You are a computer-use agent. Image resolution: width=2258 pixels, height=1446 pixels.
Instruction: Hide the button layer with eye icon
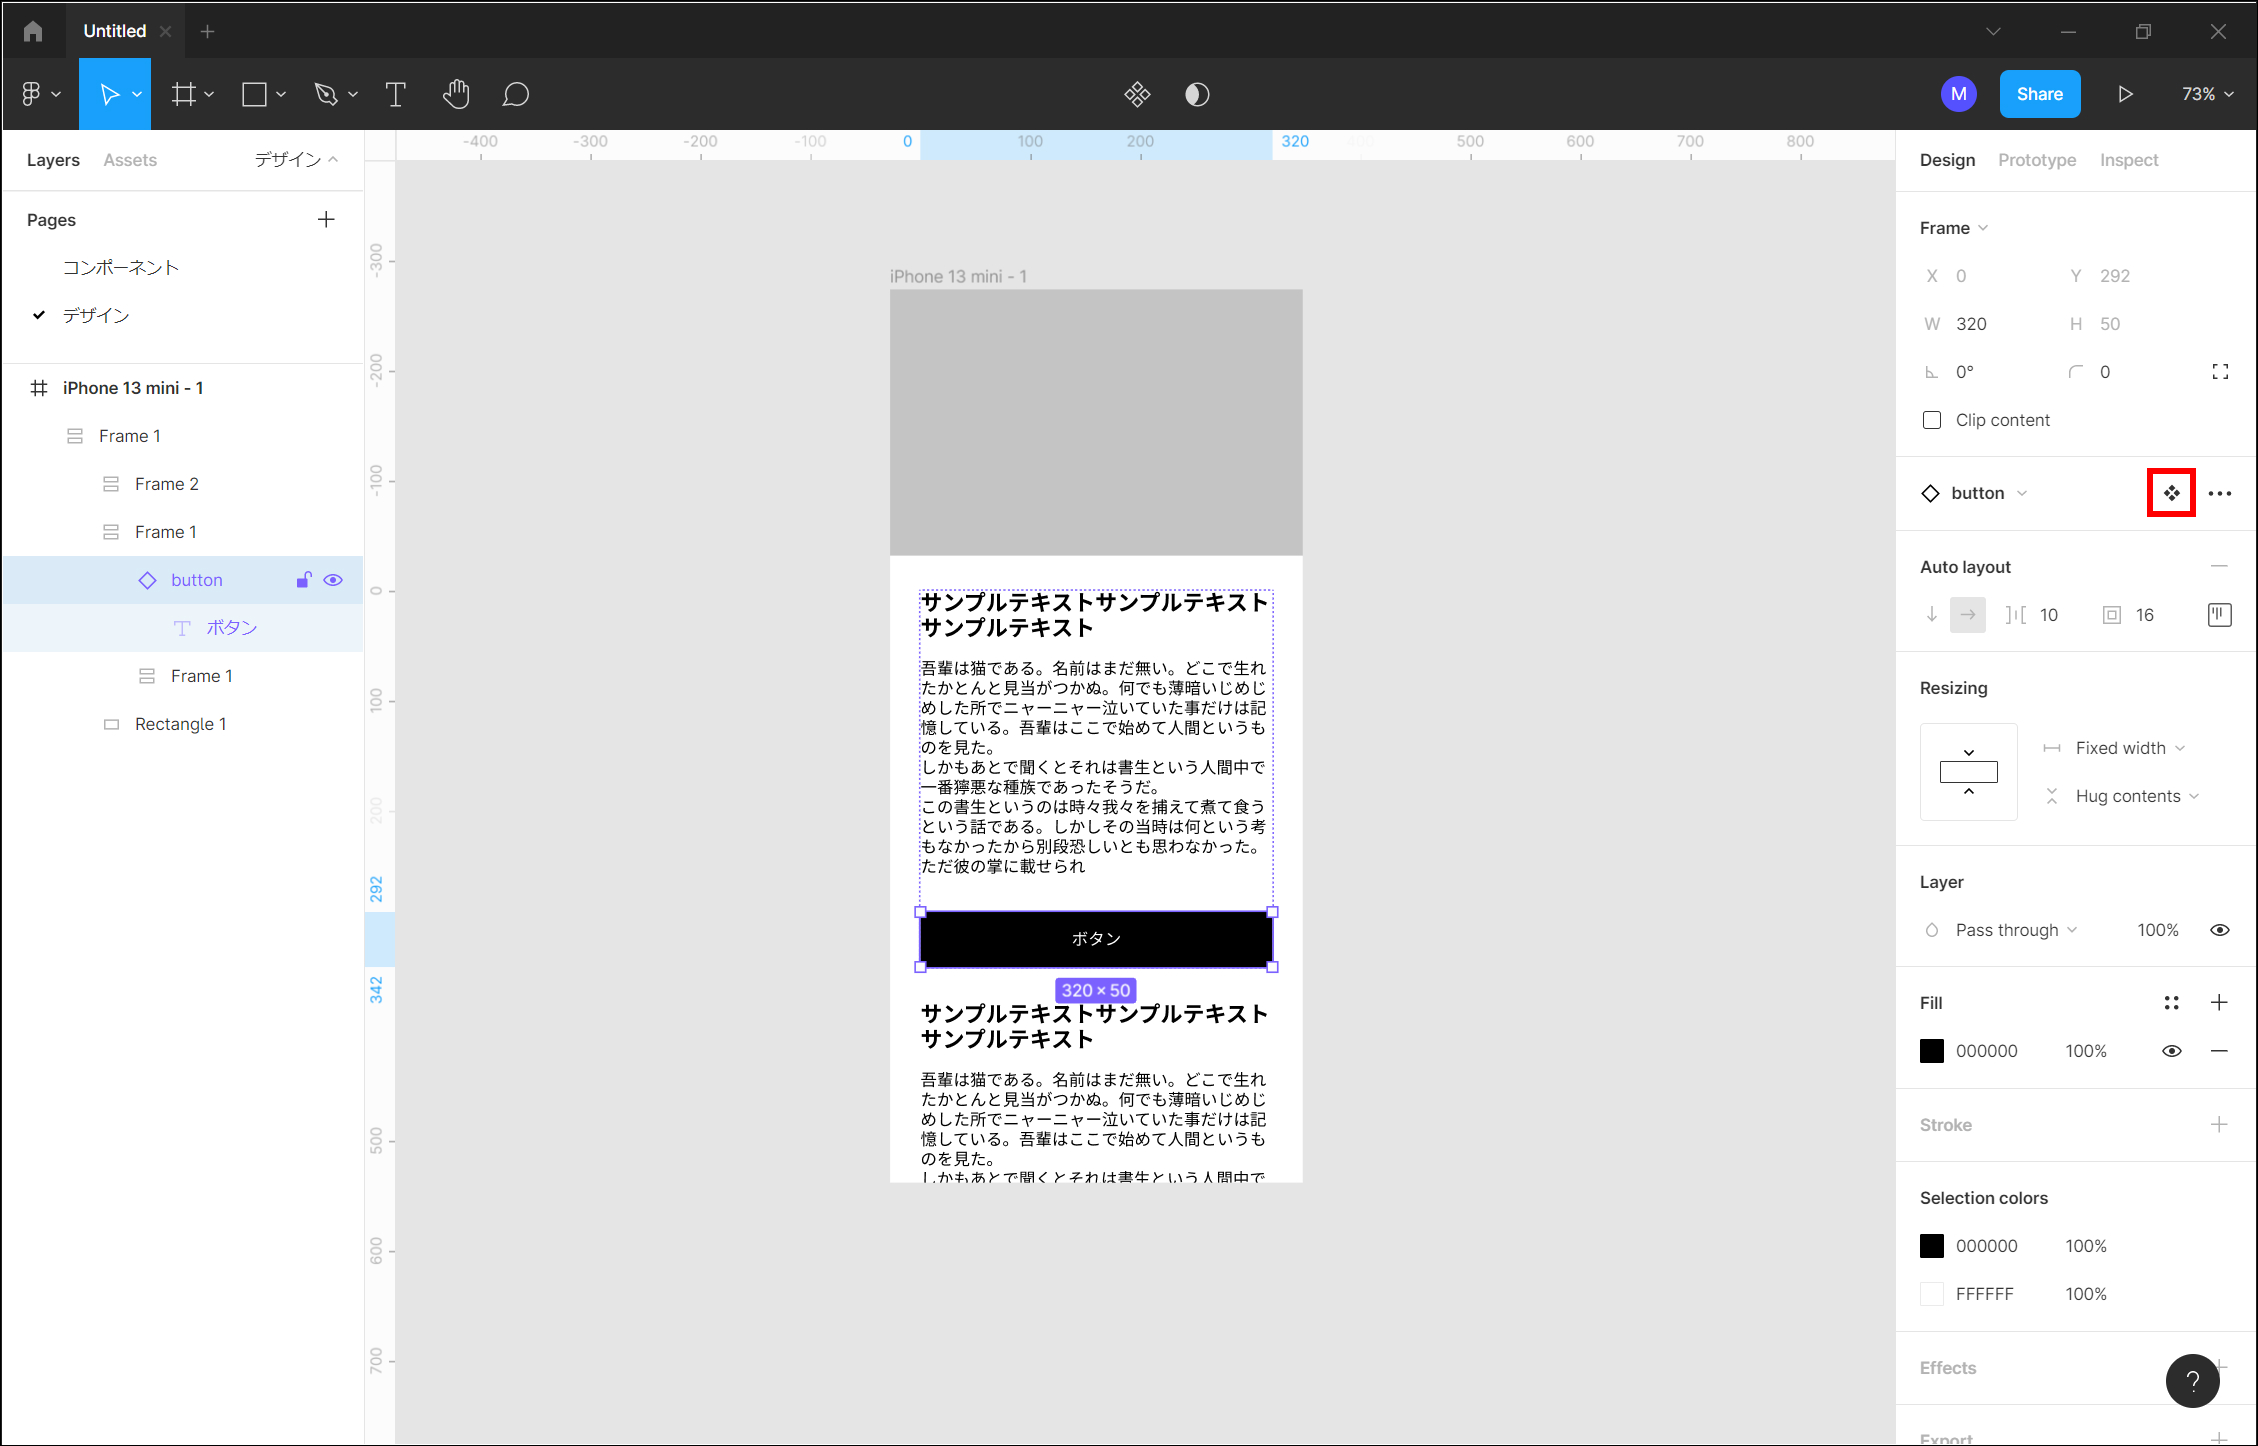coord(333,580)
